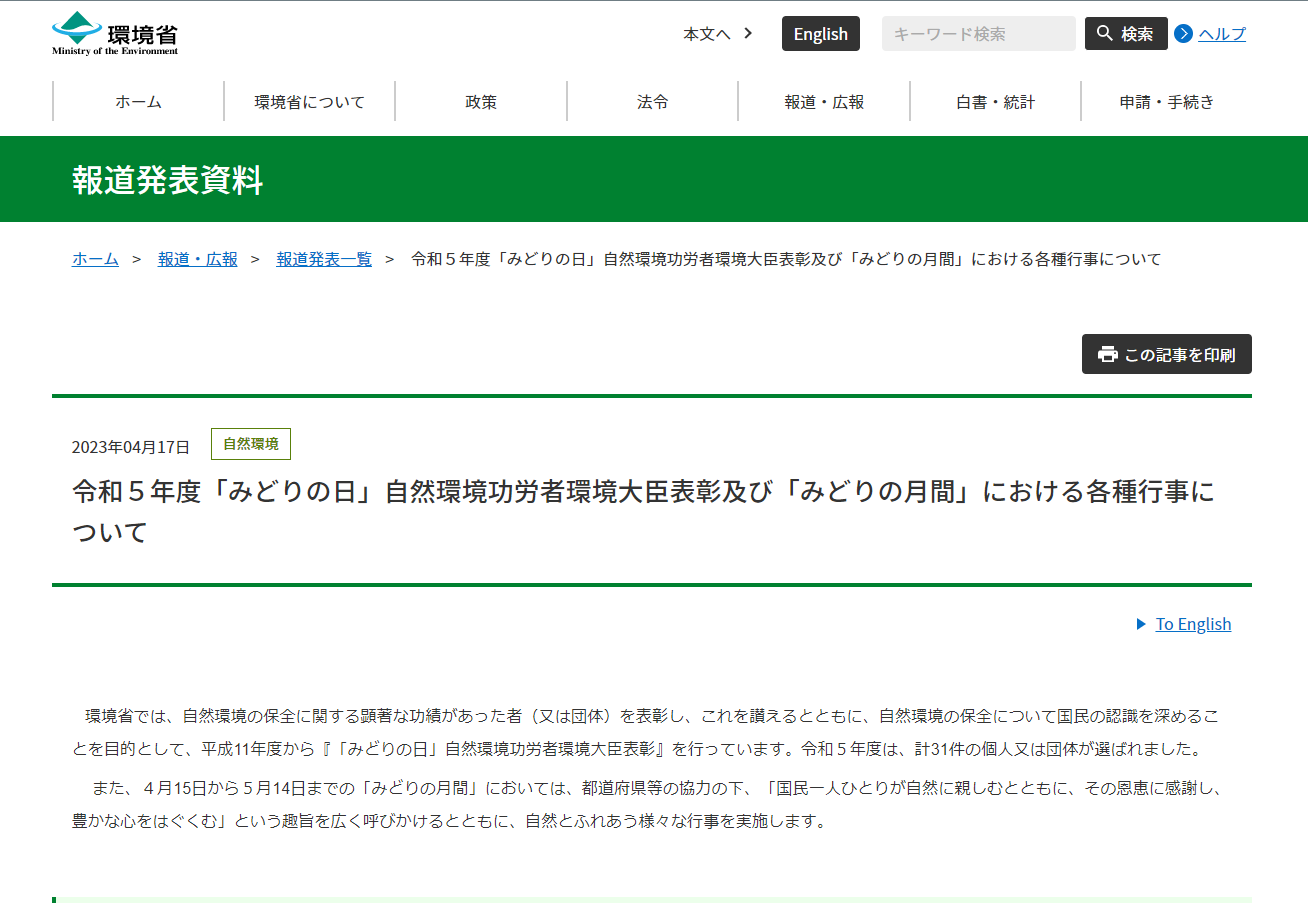
Task: Click the magnifying glass search icon
Action: click(x=1104, y=33)
